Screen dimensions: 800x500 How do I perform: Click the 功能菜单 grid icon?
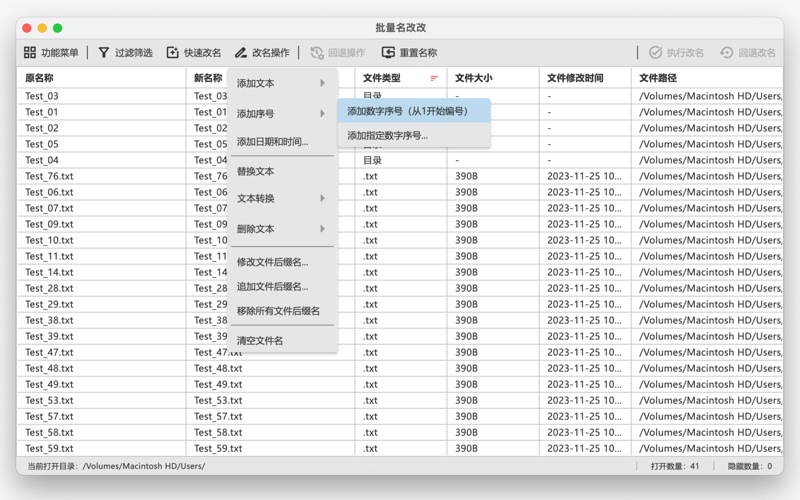pyautogui.click(x=30, y=53)
